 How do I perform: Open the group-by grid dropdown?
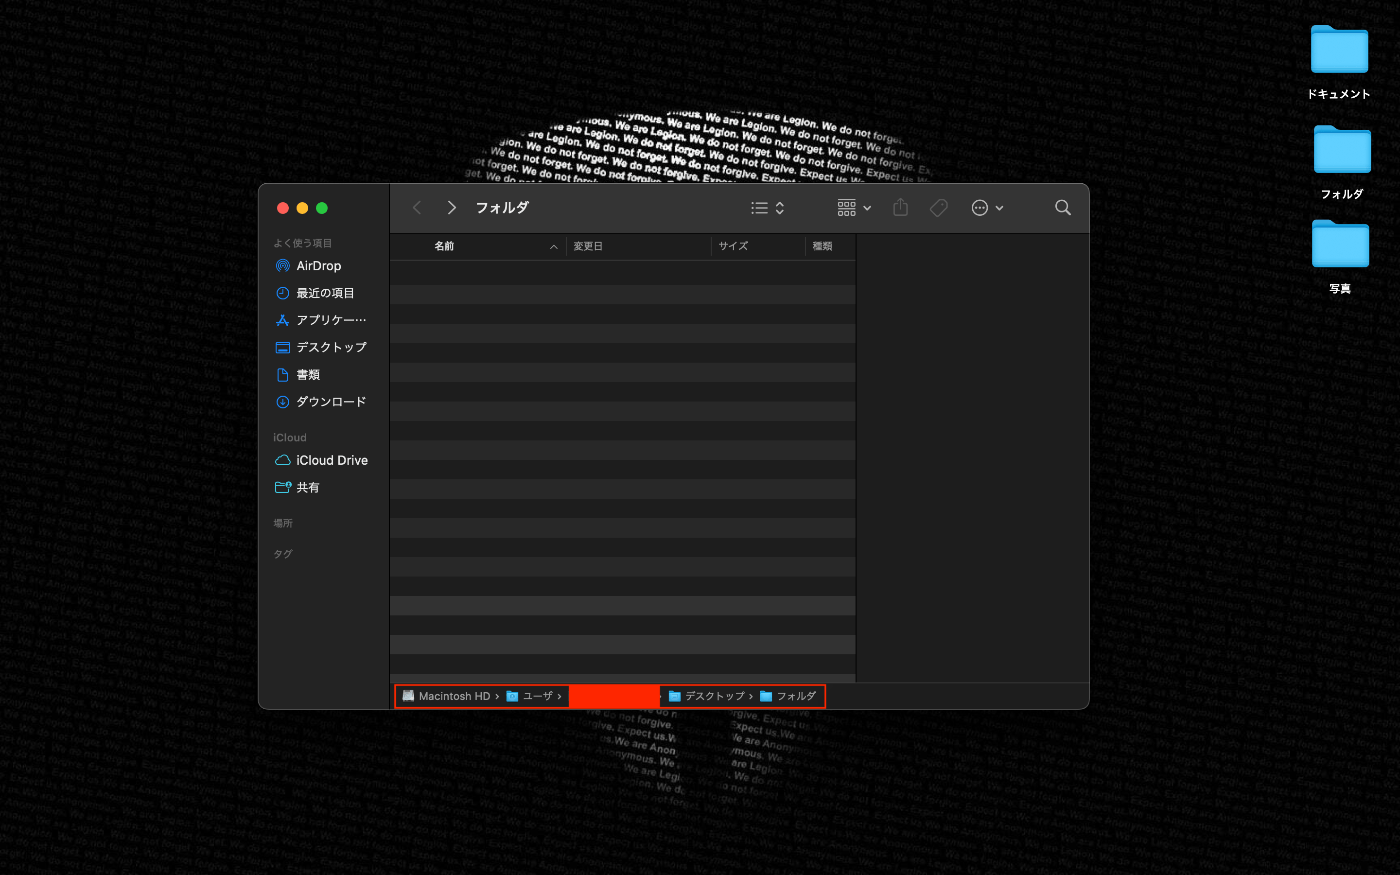[x=854, y=208]
